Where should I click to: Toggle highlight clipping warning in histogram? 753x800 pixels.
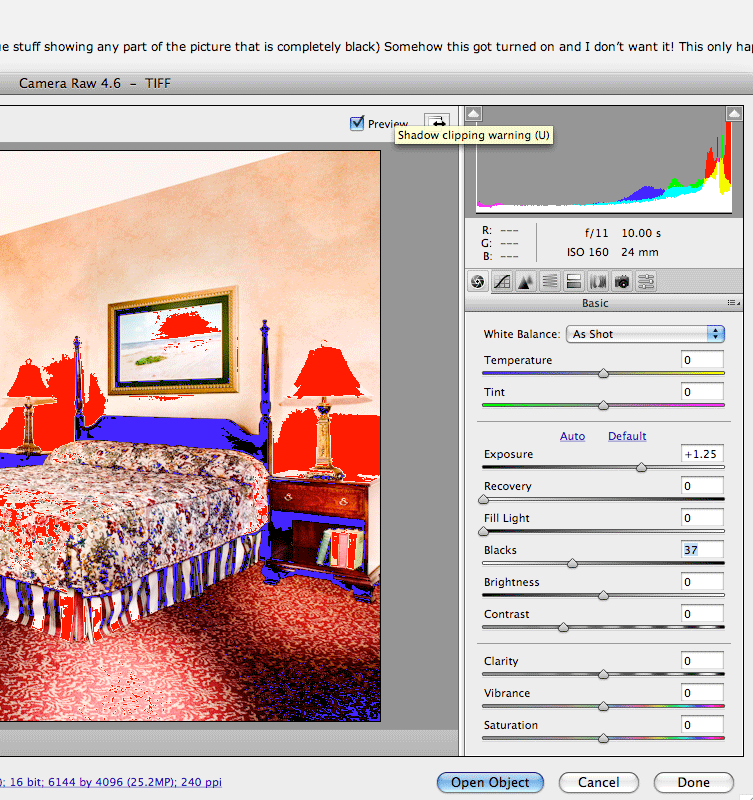coord(734,114)
